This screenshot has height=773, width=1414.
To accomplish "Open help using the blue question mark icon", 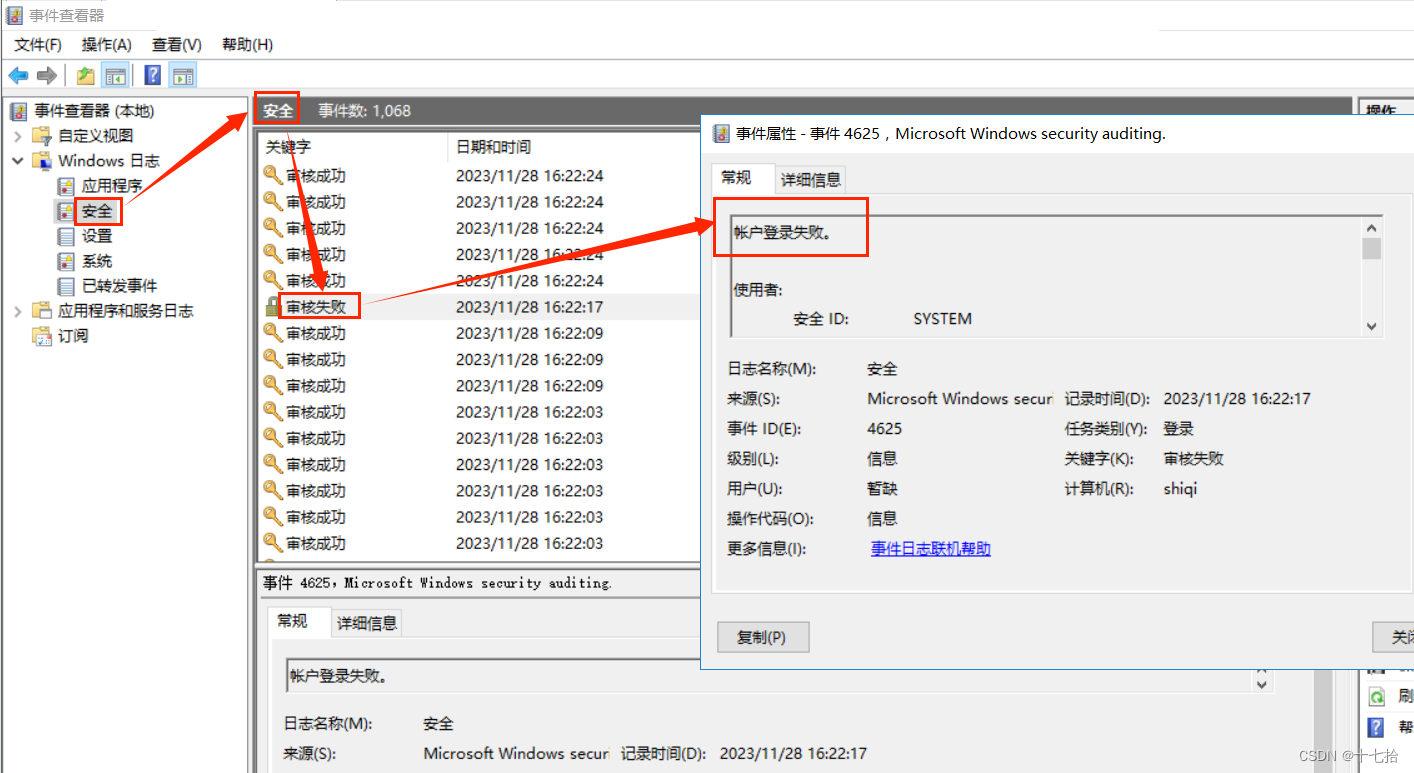I will pyautogui.click(x=151, y=74).
